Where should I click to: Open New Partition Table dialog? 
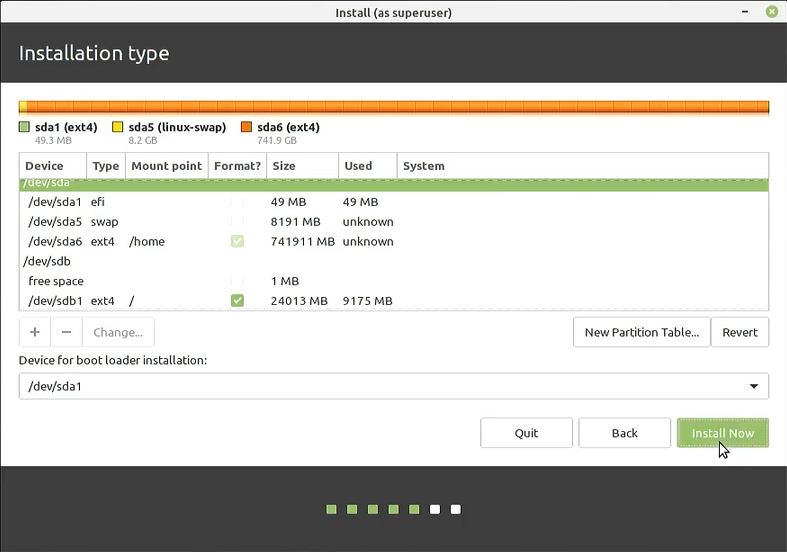point(641,332)
